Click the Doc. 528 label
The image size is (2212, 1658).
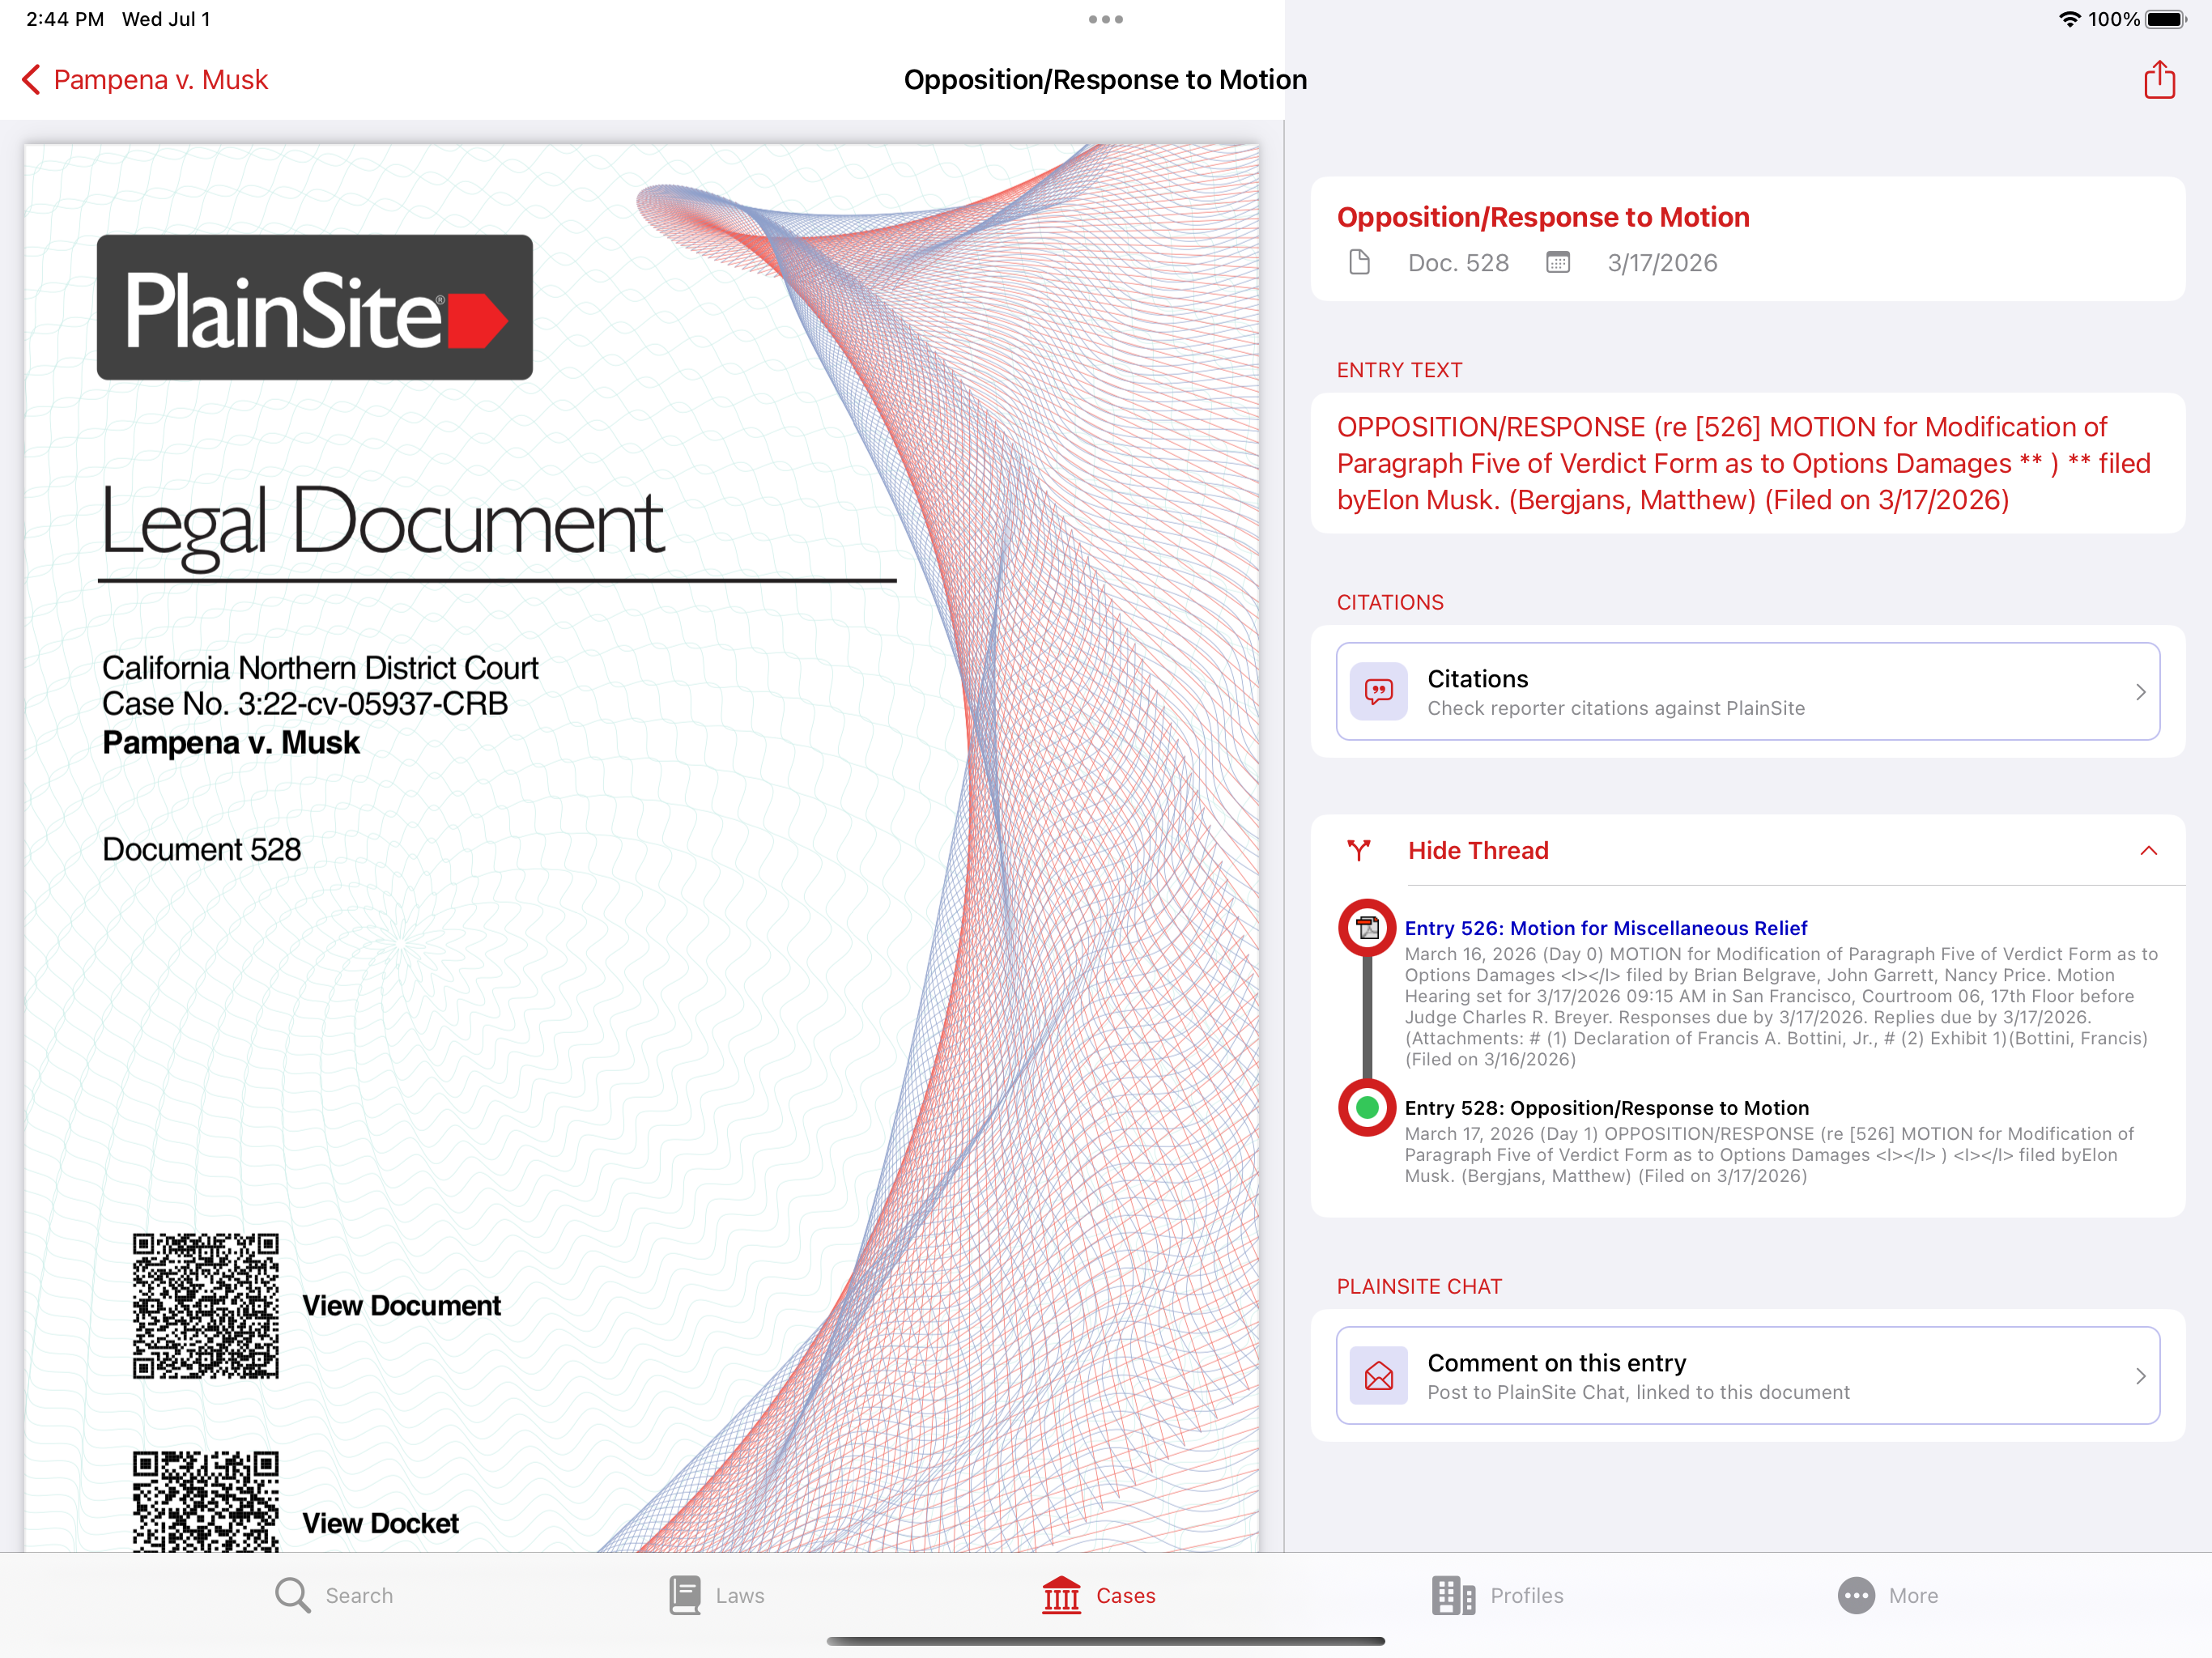(1458, 263)
